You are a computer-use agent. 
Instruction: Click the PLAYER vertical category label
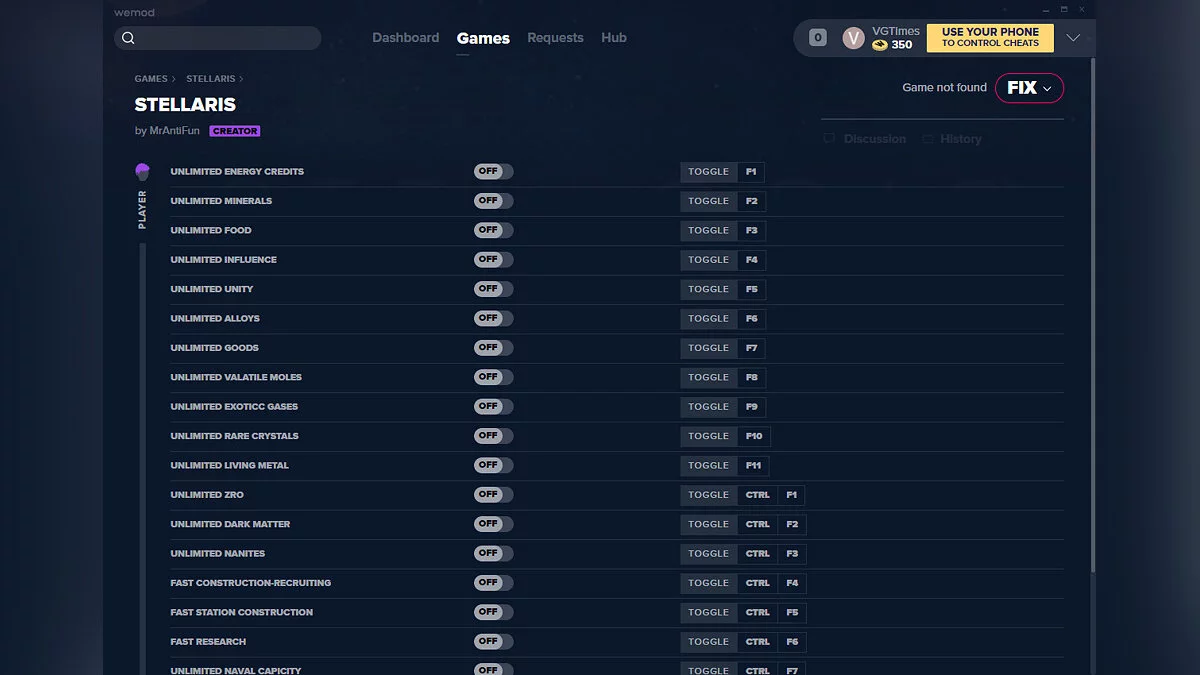(142, 210)
